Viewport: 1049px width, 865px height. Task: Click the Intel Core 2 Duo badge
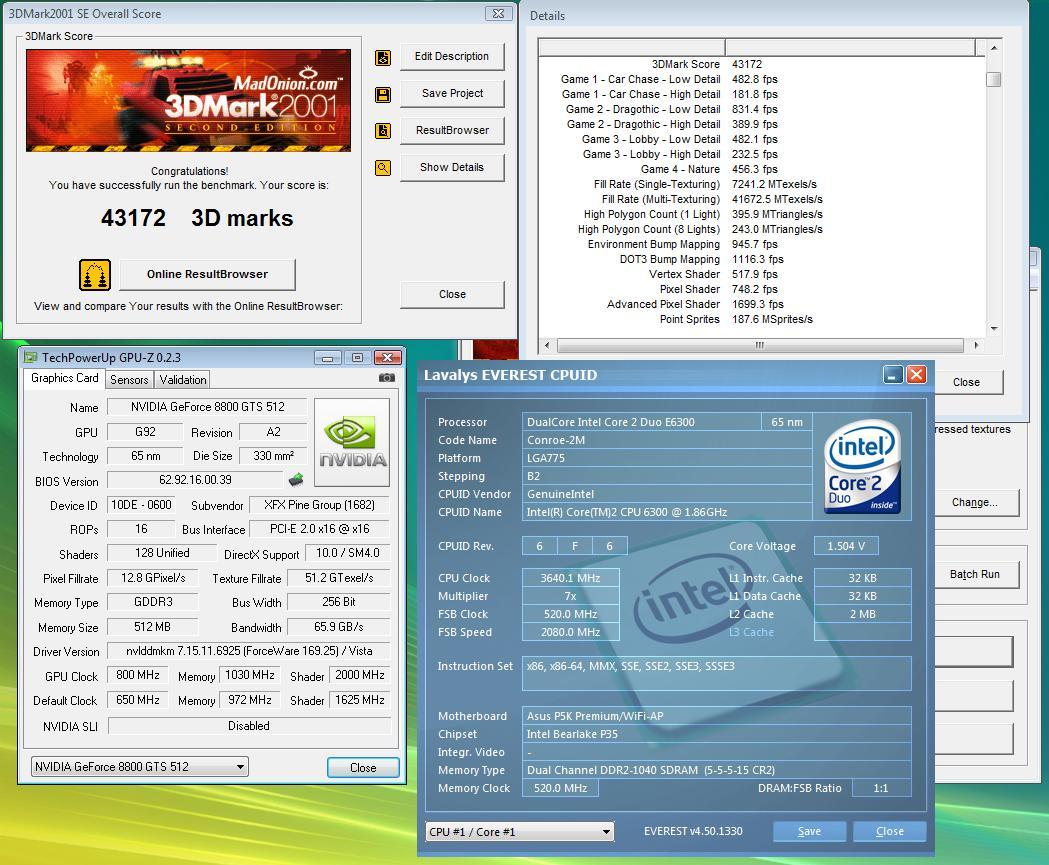[862, 466]
